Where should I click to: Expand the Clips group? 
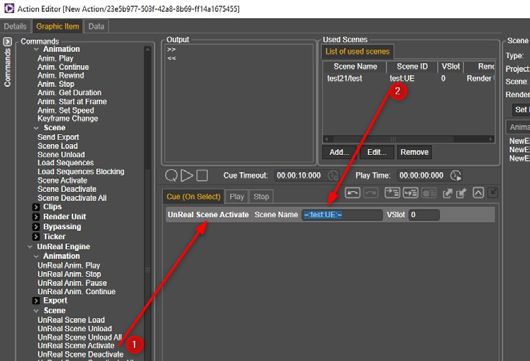point(36,207)
